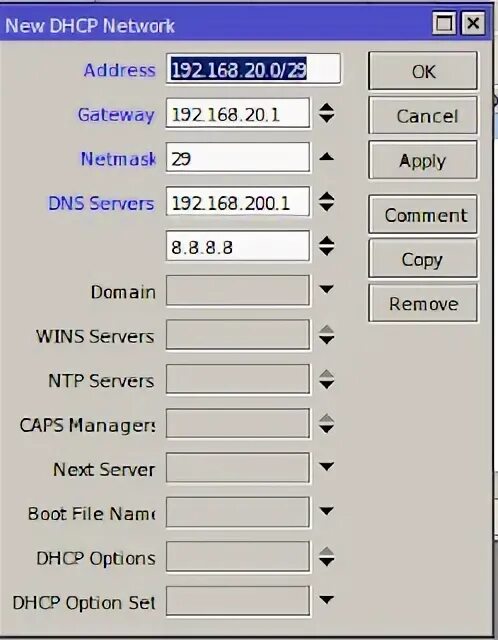This screenshot has height=640, width=498.
Task: Click the DHCP Options input box
Action: pos(238,557)
